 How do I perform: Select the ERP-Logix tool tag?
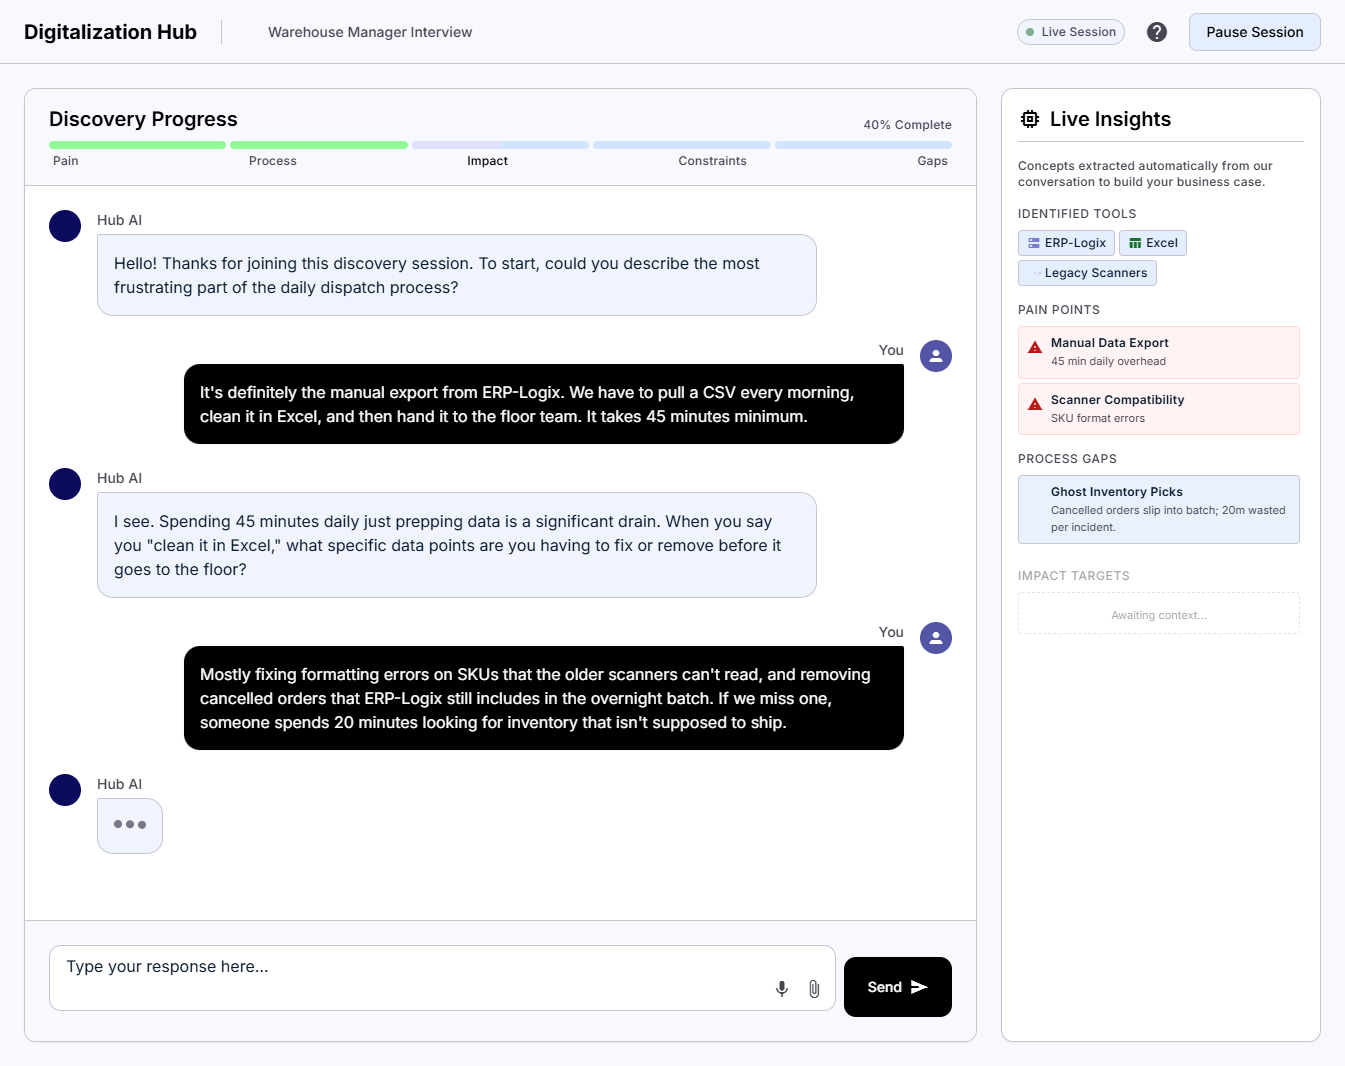click(x=1066, y=243)
